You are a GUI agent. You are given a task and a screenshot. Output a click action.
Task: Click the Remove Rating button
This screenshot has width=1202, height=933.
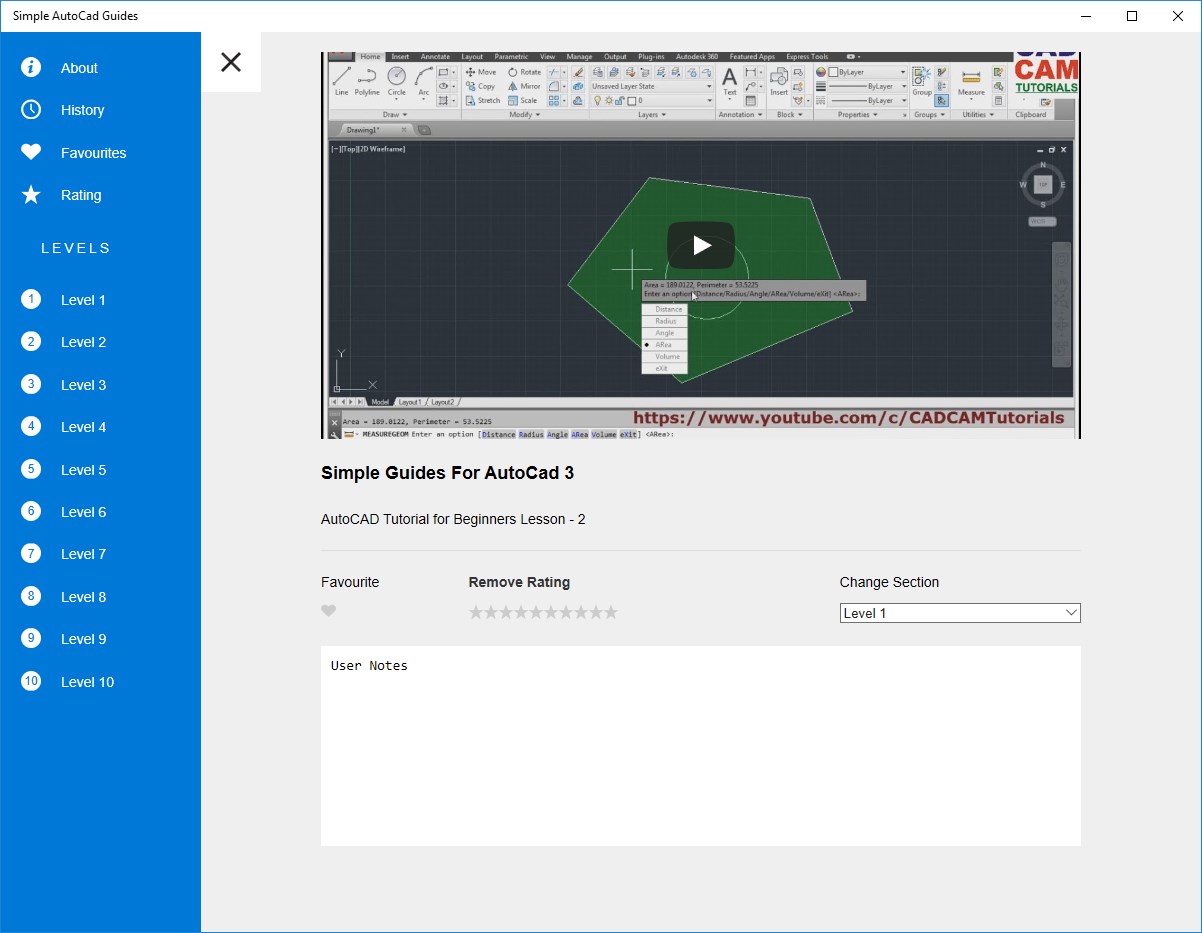point(519,582)
